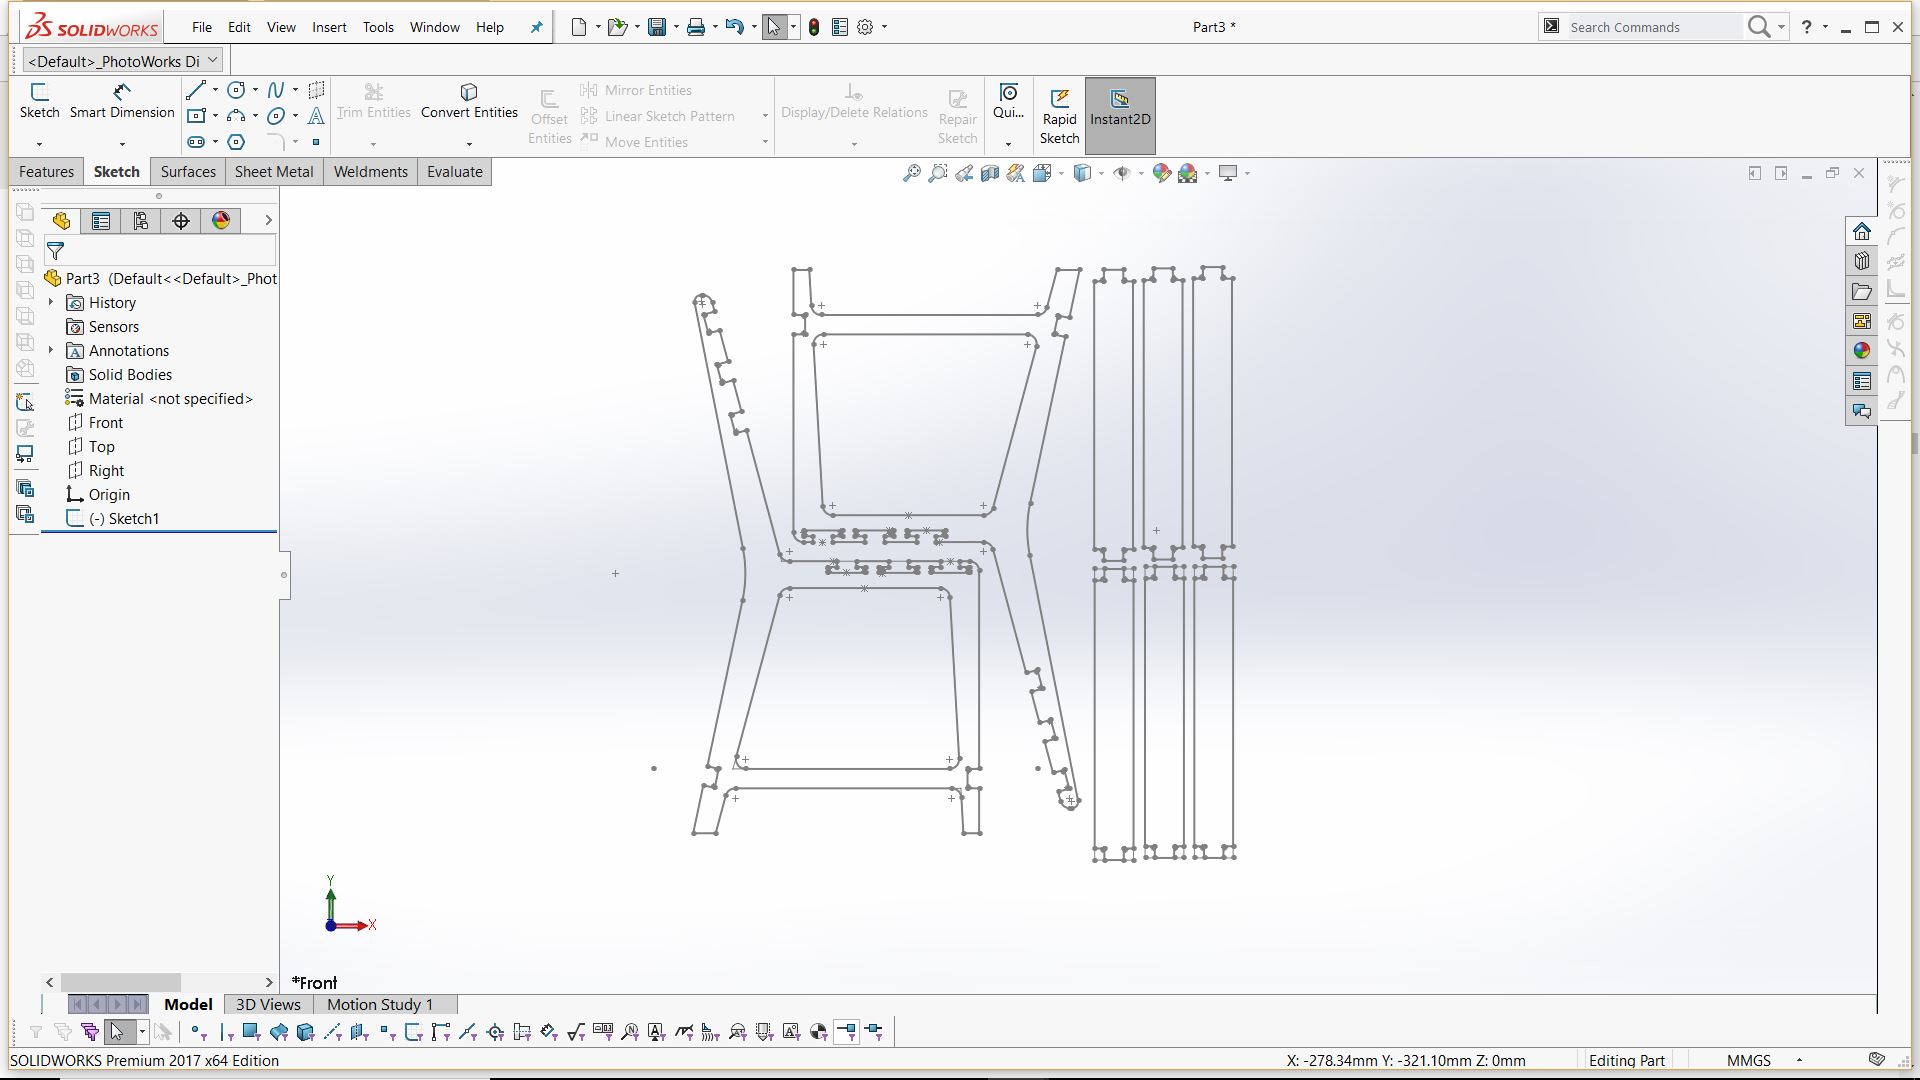
Task: Toggle the pin for the menu bar
Action: pyautogui.click(x=536, y=27)
